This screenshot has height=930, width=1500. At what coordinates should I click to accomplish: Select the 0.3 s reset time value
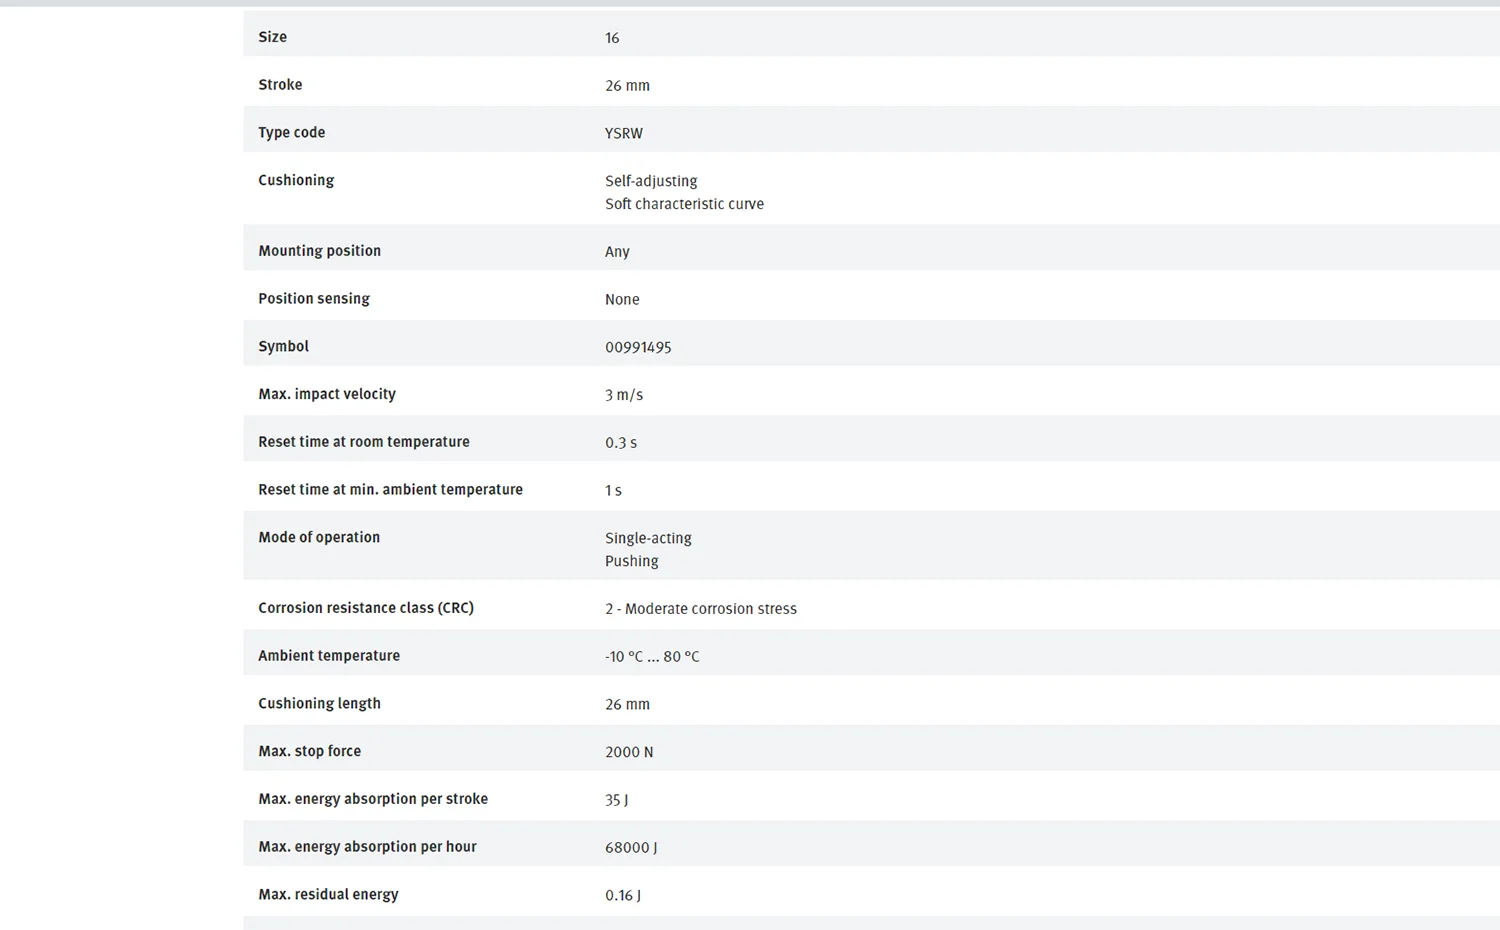pyautogui.click(x=621, y=443)
